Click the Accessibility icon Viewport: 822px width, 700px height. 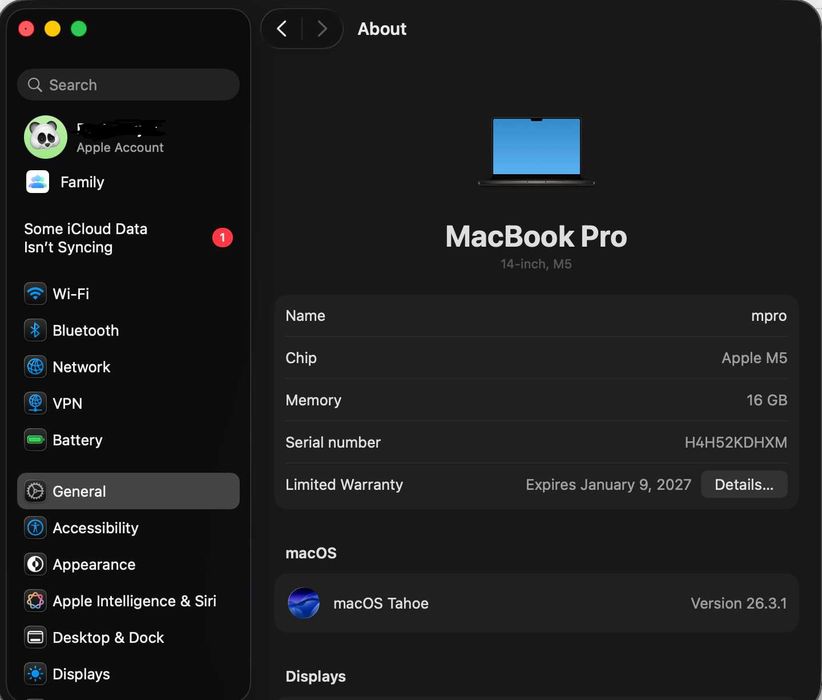[35, 527]
